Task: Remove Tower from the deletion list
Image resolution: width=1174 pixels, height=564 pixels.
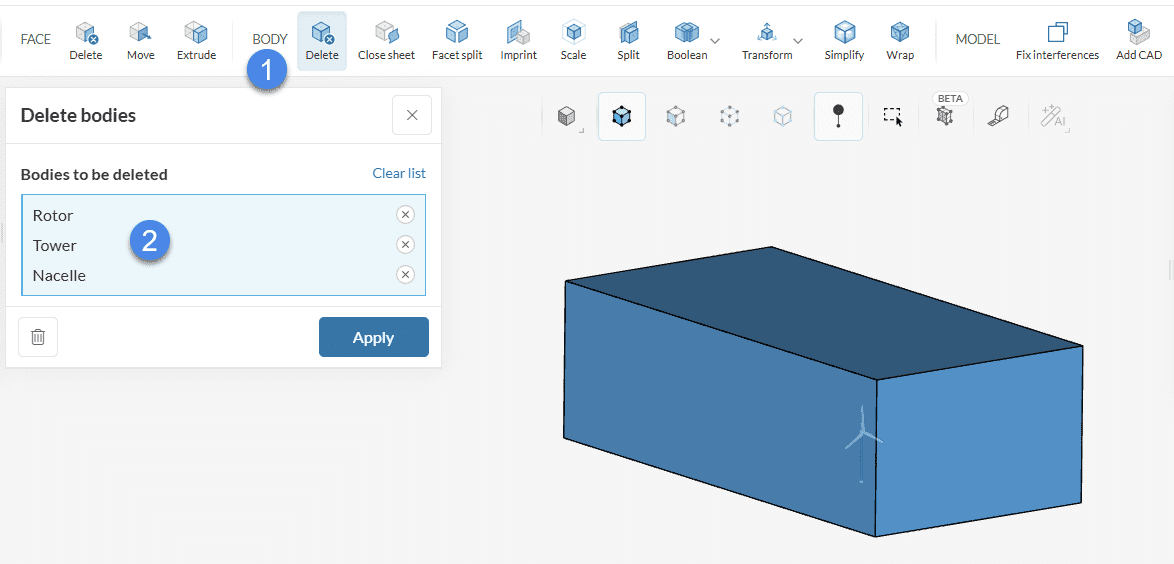Action: (405, 245)
